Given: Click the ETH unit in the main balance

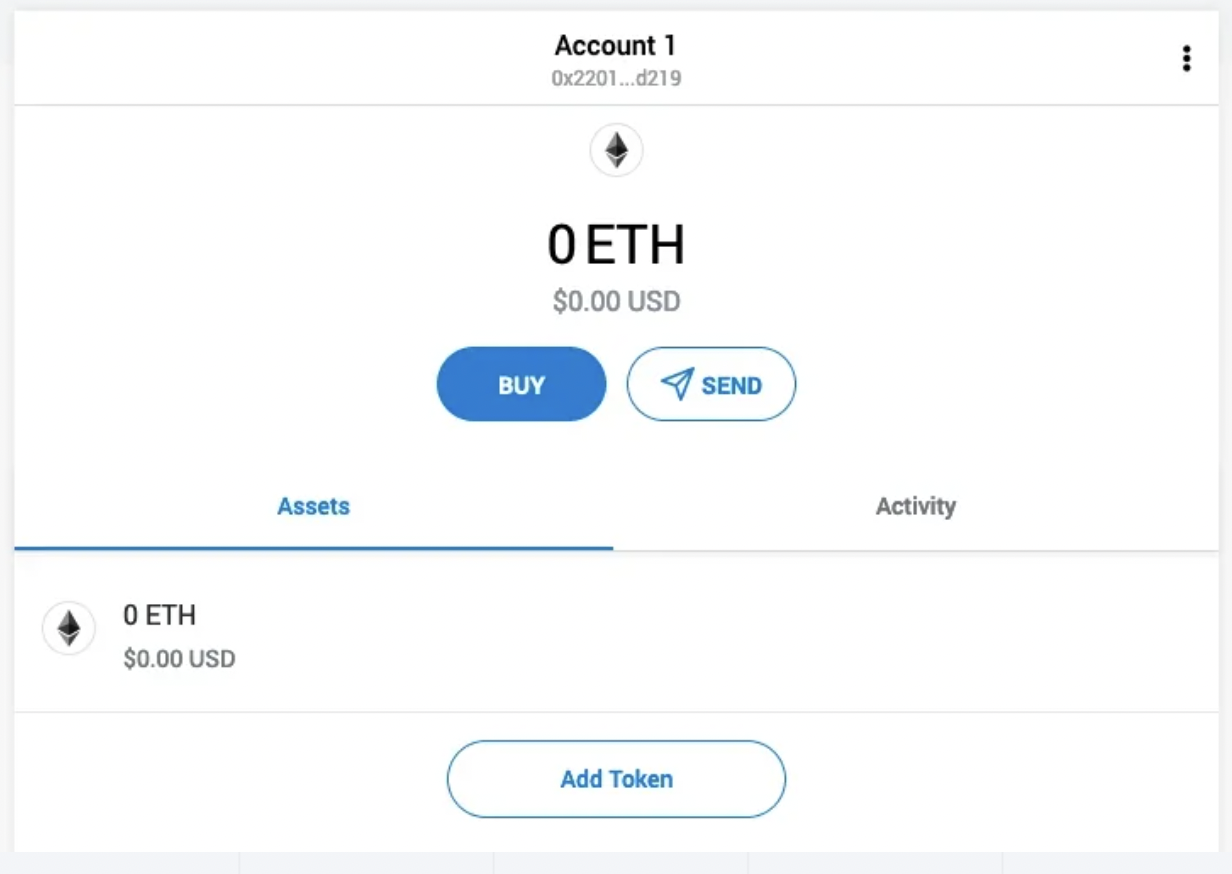Looking at the screenshot, I should click(636, 245).
